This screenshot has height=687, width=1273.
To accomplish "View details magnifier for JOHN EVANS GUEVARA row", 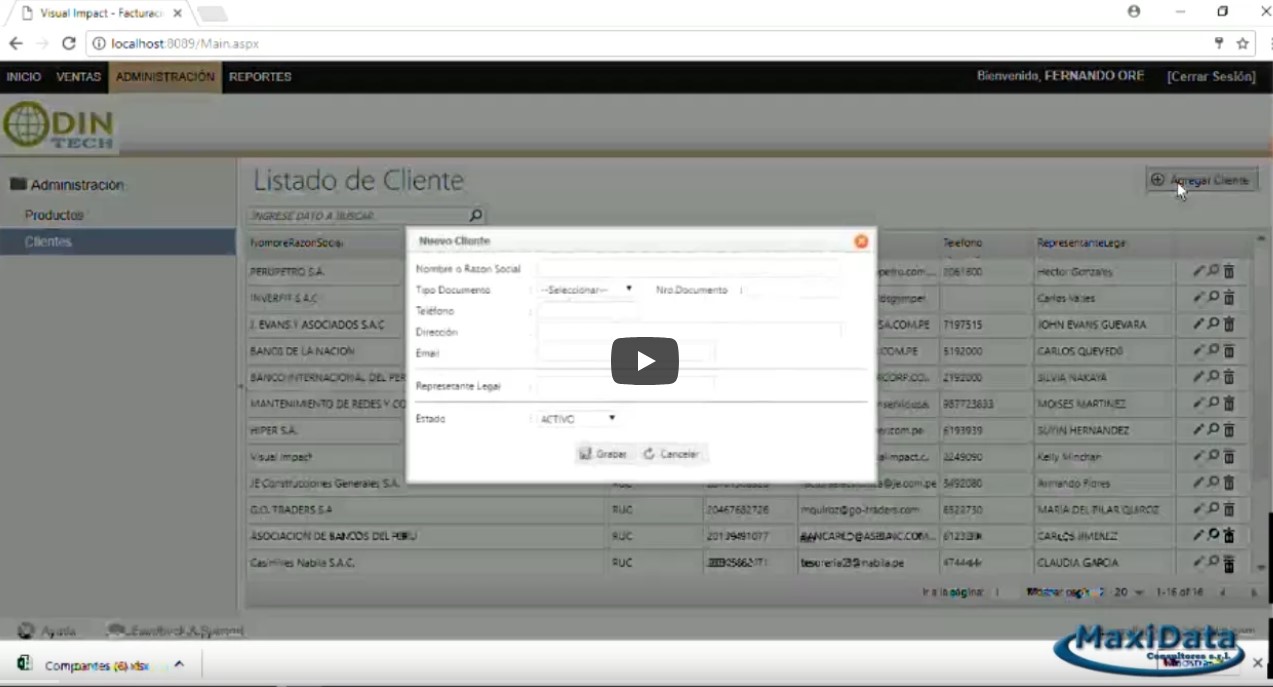I will [x=1213, y=324].
